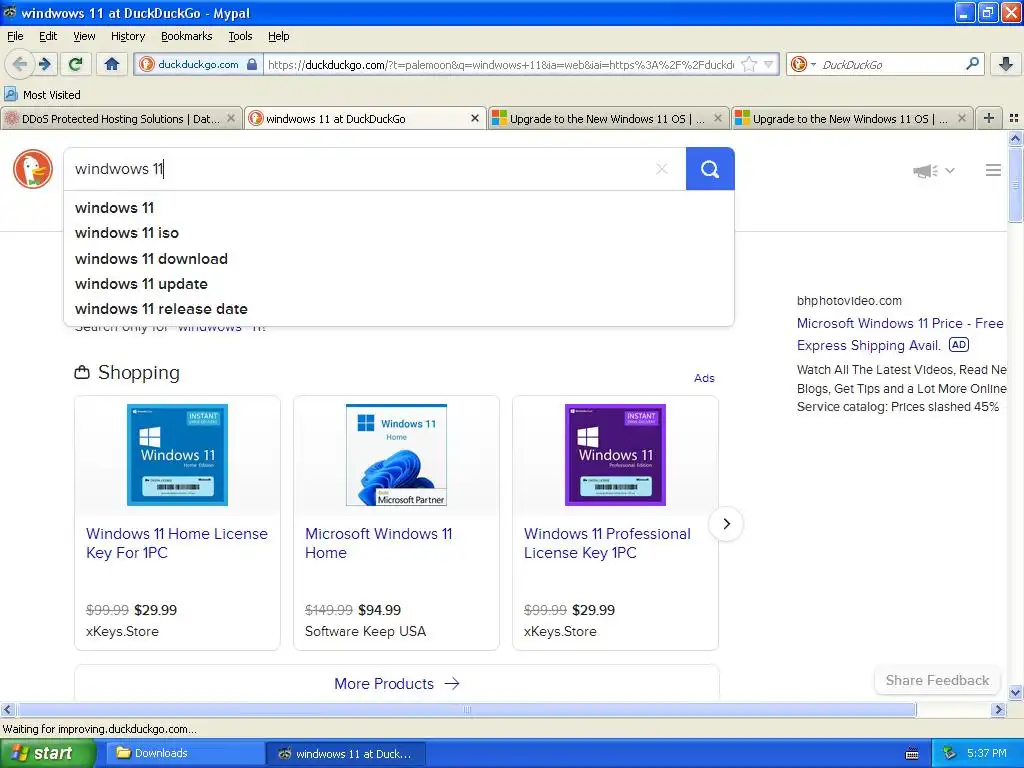
Task: Click the purple Windows 11 Professional thumbnail
Action: tap(615, 455)
